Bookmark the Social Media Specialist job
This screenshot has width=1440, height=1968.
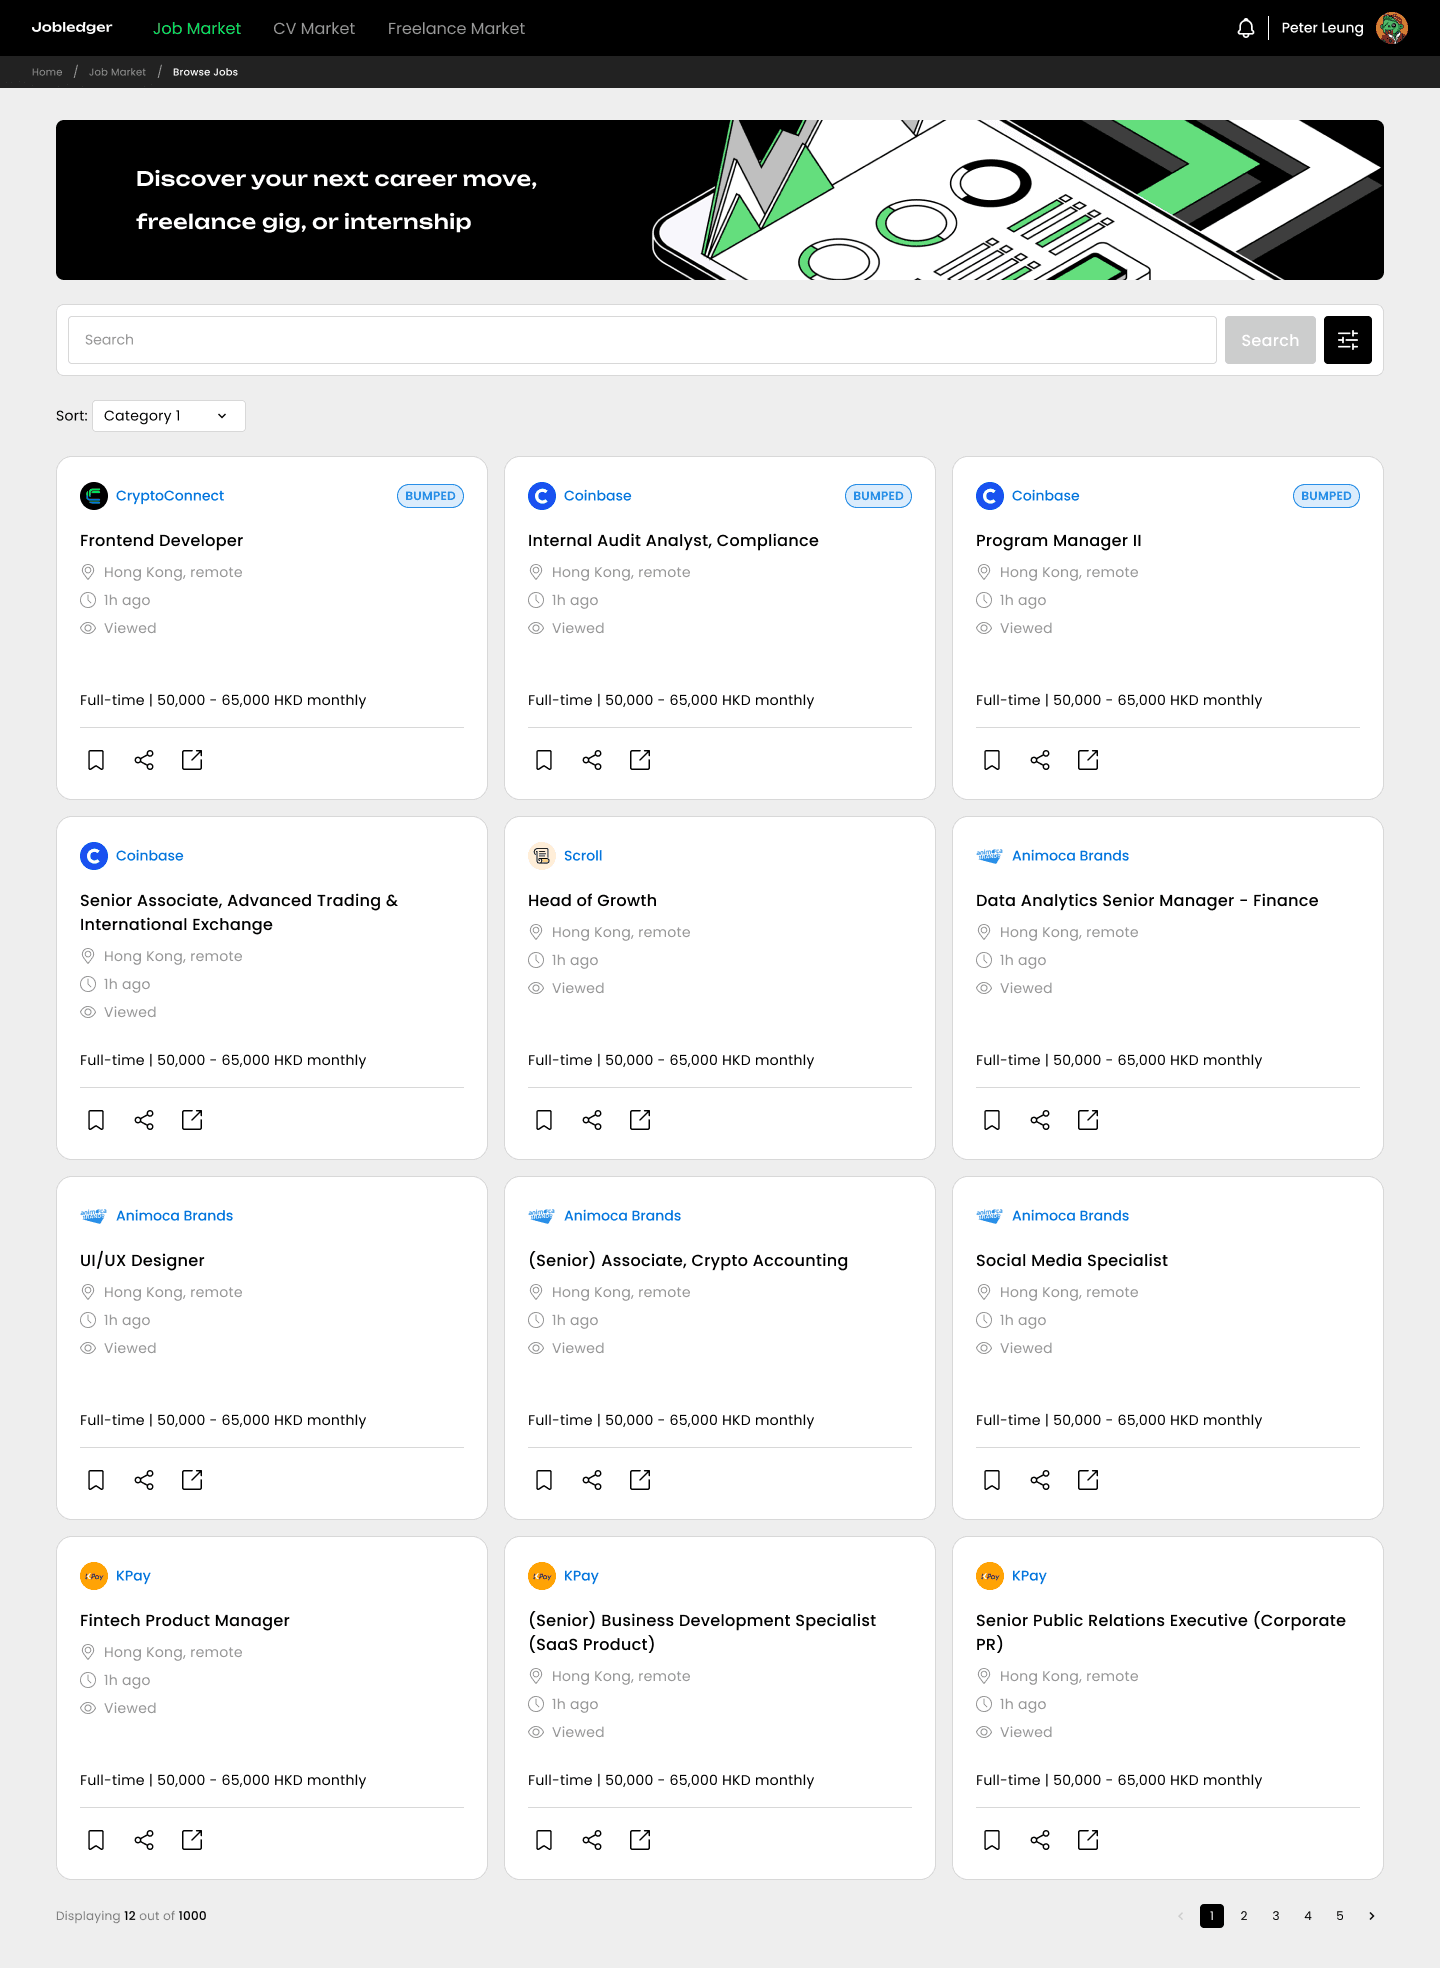tap(992, 1480)
